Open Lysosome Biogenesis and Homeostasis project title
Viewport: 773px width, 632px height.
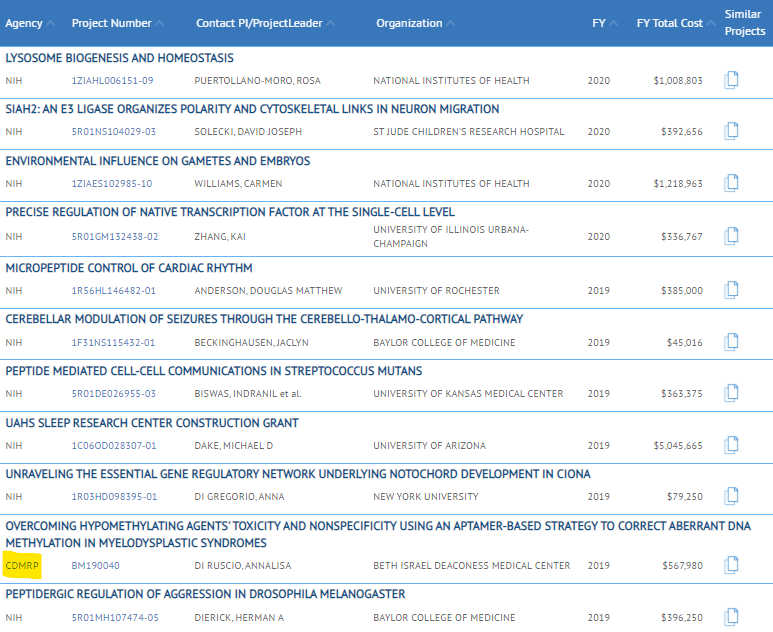click(119, 58)
